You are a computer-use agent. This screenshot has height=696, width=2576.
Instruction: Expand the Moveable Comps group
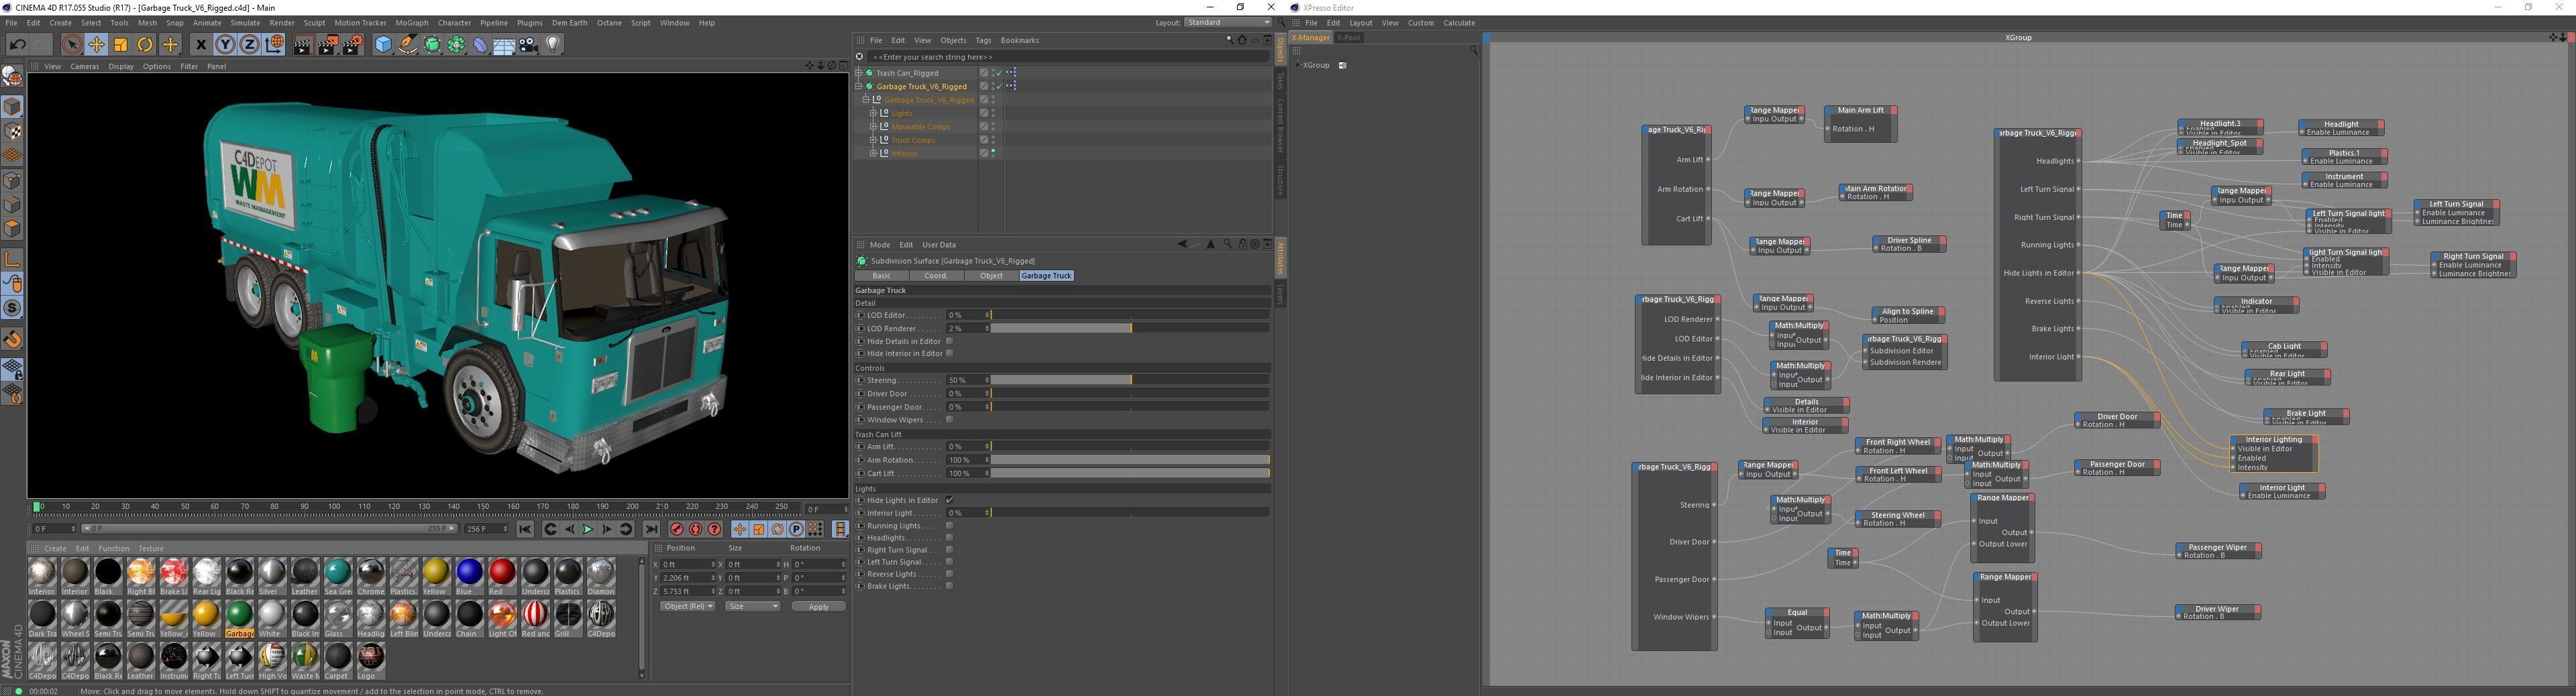873,127
